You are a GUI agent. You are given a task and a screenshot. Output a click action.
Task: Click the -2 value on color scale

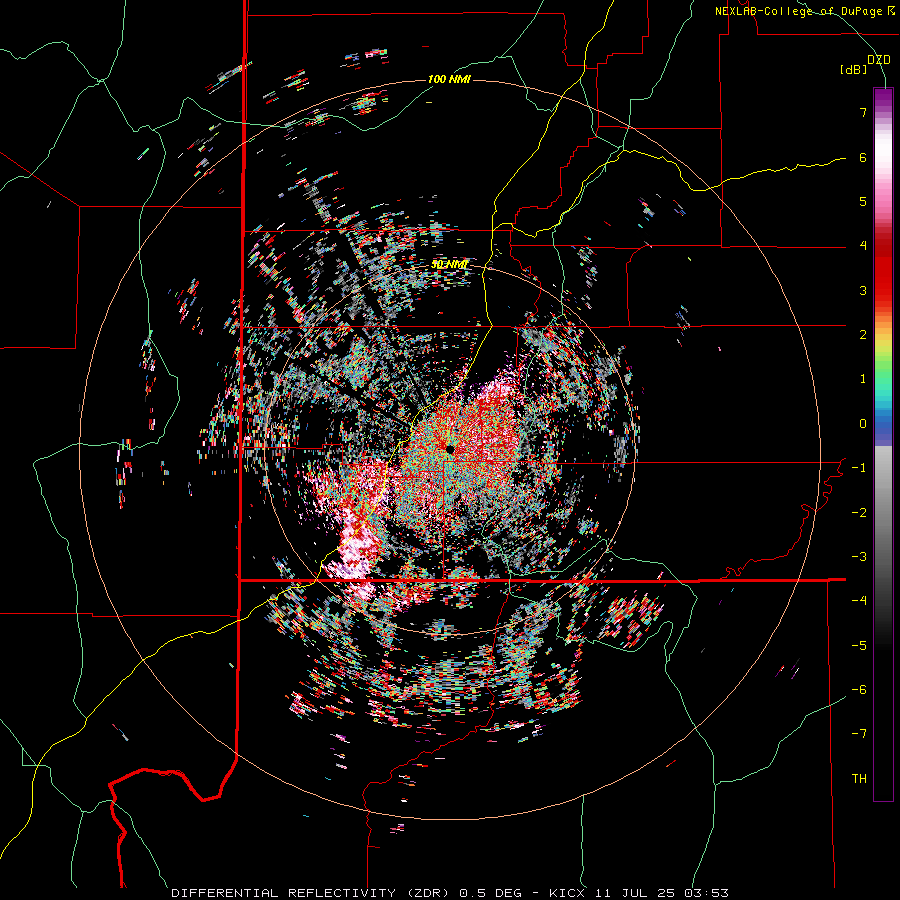(x=859, y=513)
